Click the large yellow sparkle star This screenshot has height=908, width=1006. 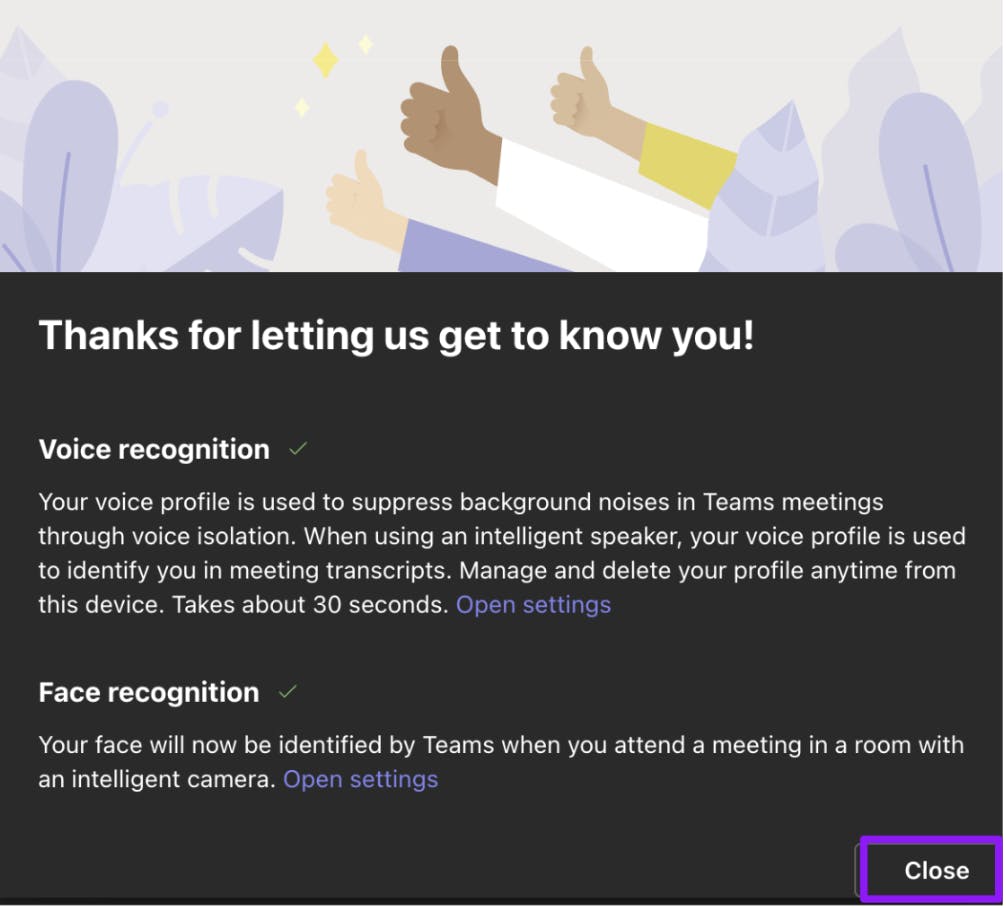325,60
